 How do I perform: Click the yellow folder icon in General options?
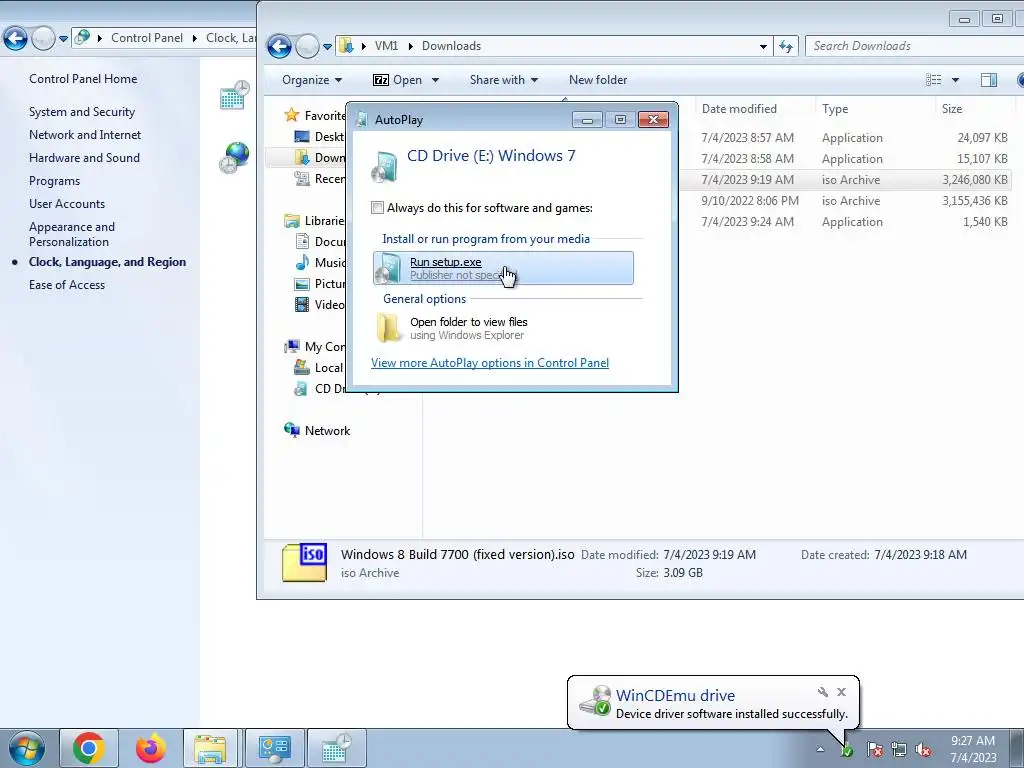click(x=389, y=328)
